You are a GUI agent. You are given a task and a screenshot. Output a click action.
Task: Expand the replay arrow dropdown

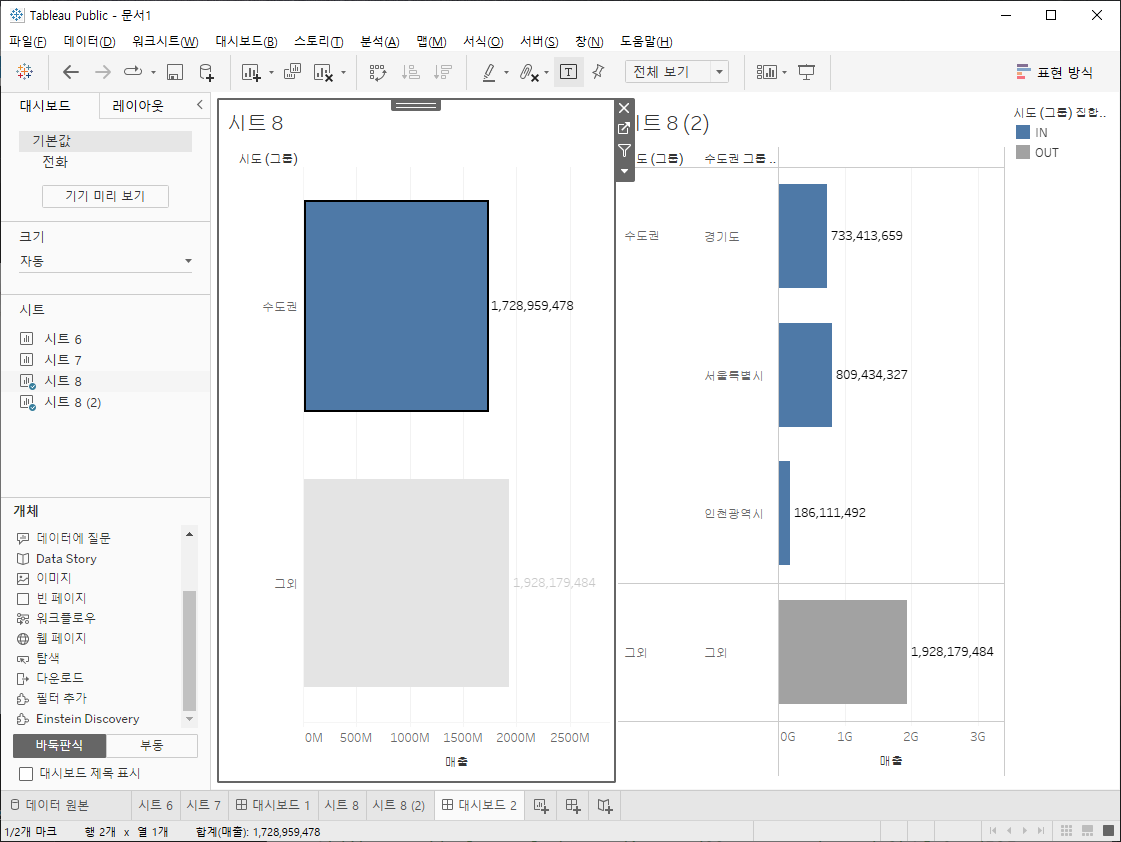pyautogui.click(x=153, y=72)
